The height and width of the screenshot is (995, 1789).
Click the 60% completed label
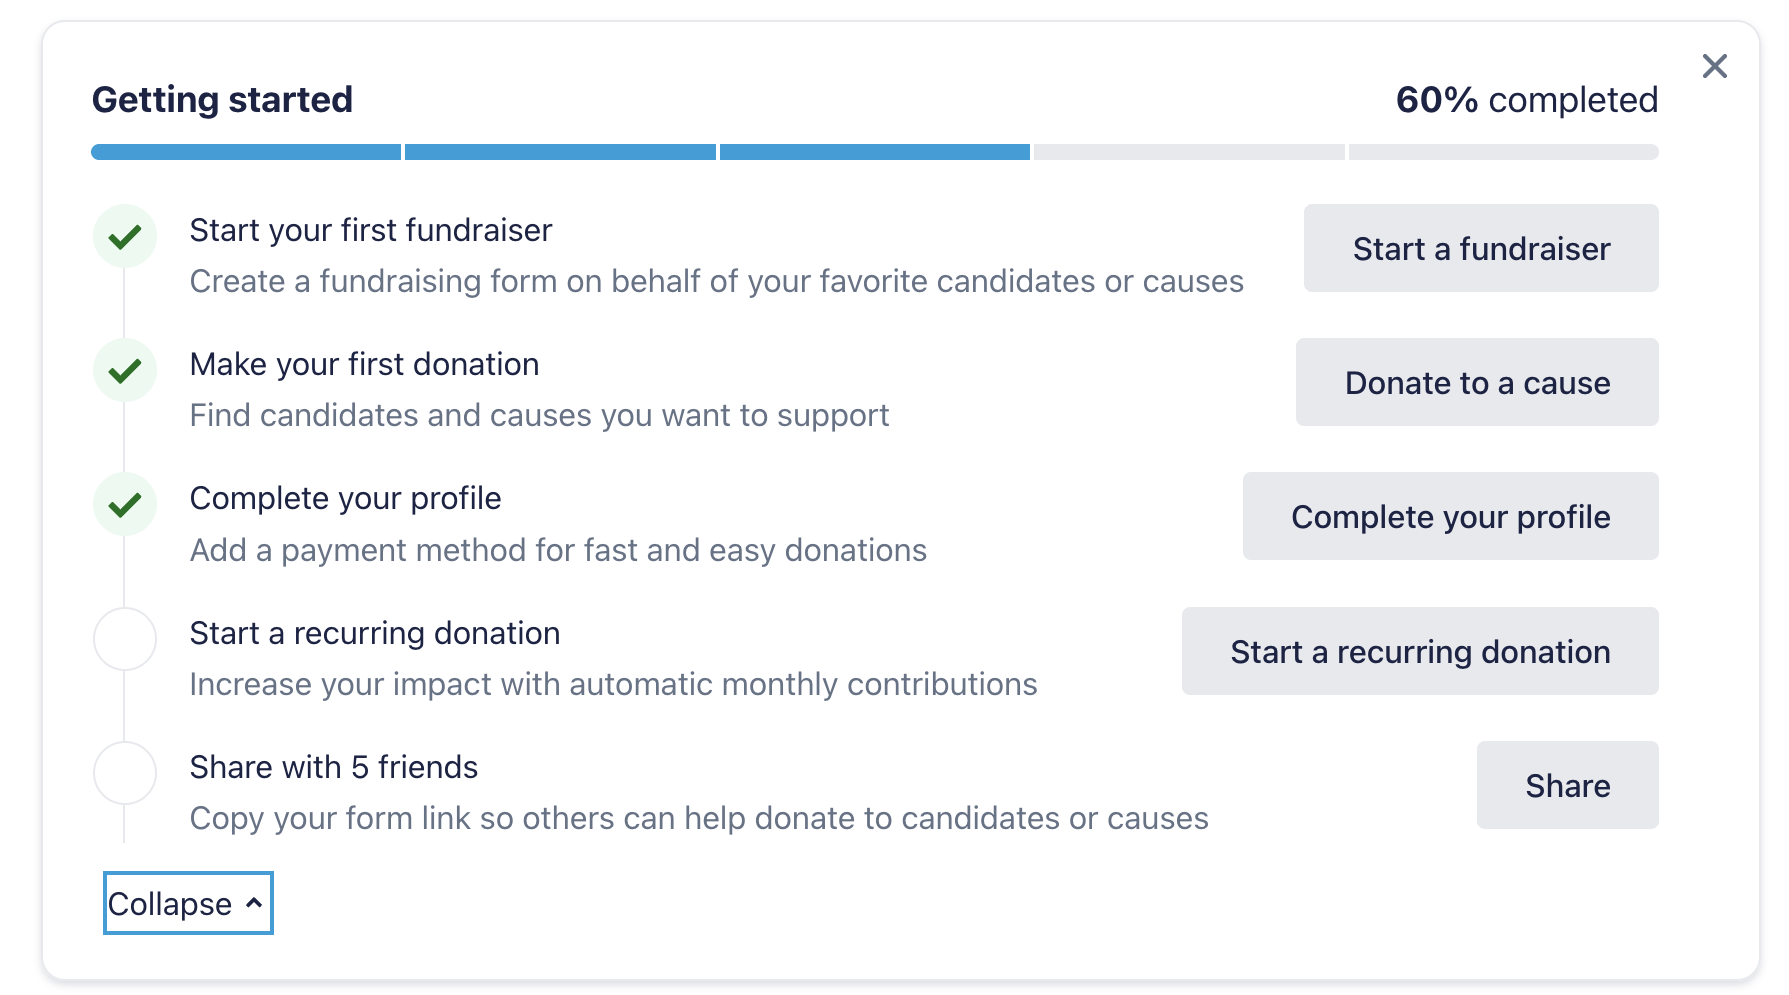[x=1527, y=99]
